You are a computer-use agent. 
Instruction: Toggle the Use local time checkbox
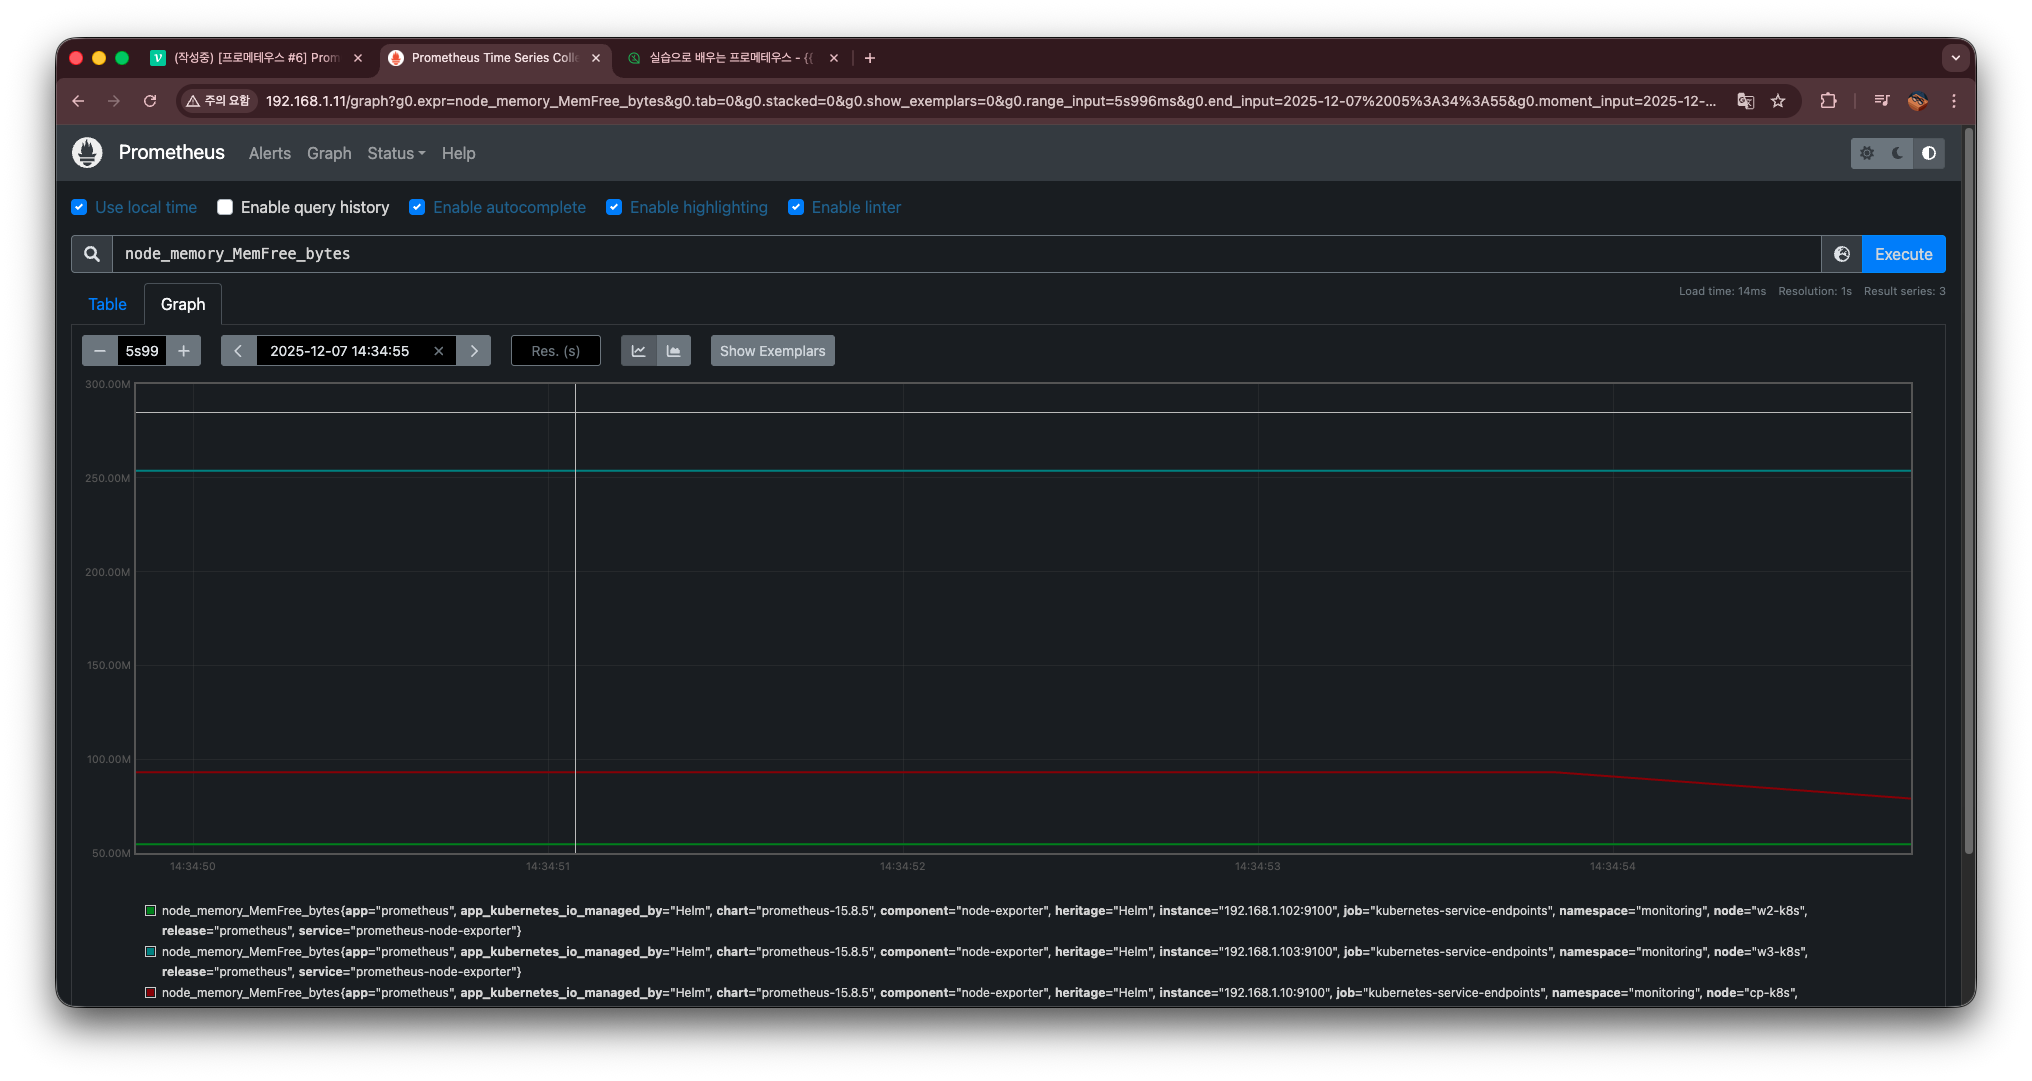pyautogui.click(x=79, y=207)
